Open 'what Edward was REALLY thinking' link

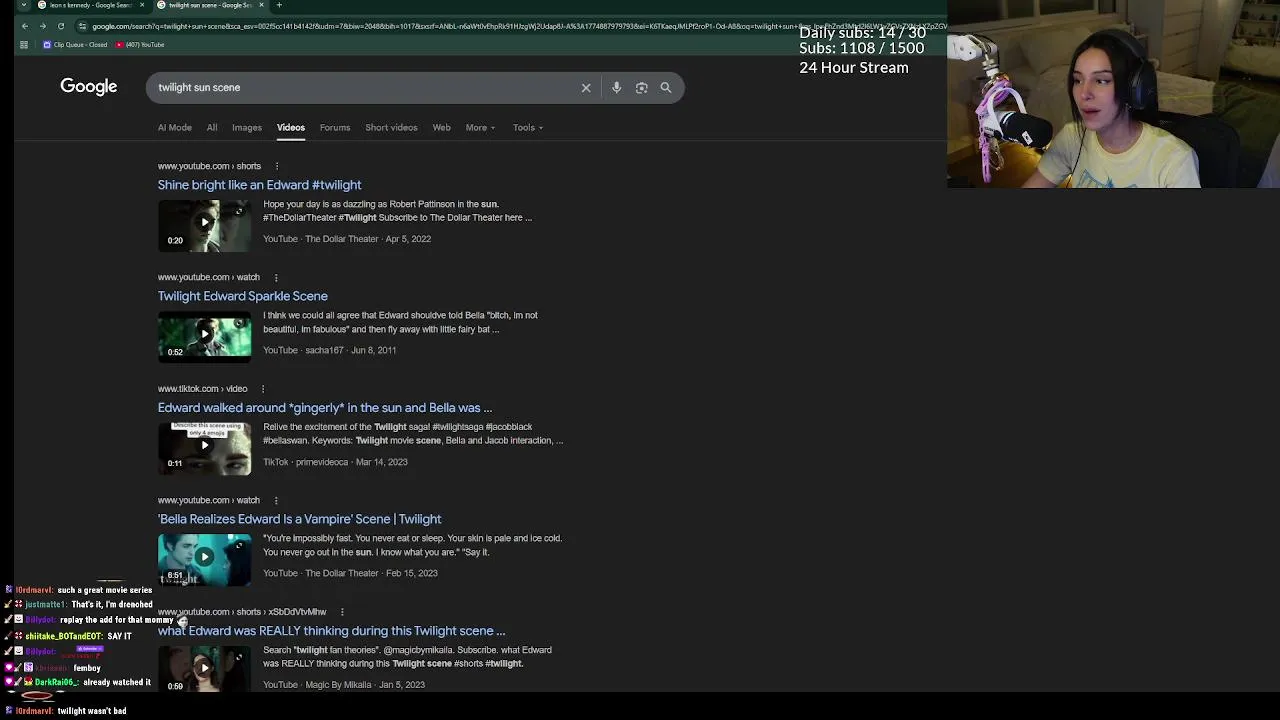tap(331, 631)
